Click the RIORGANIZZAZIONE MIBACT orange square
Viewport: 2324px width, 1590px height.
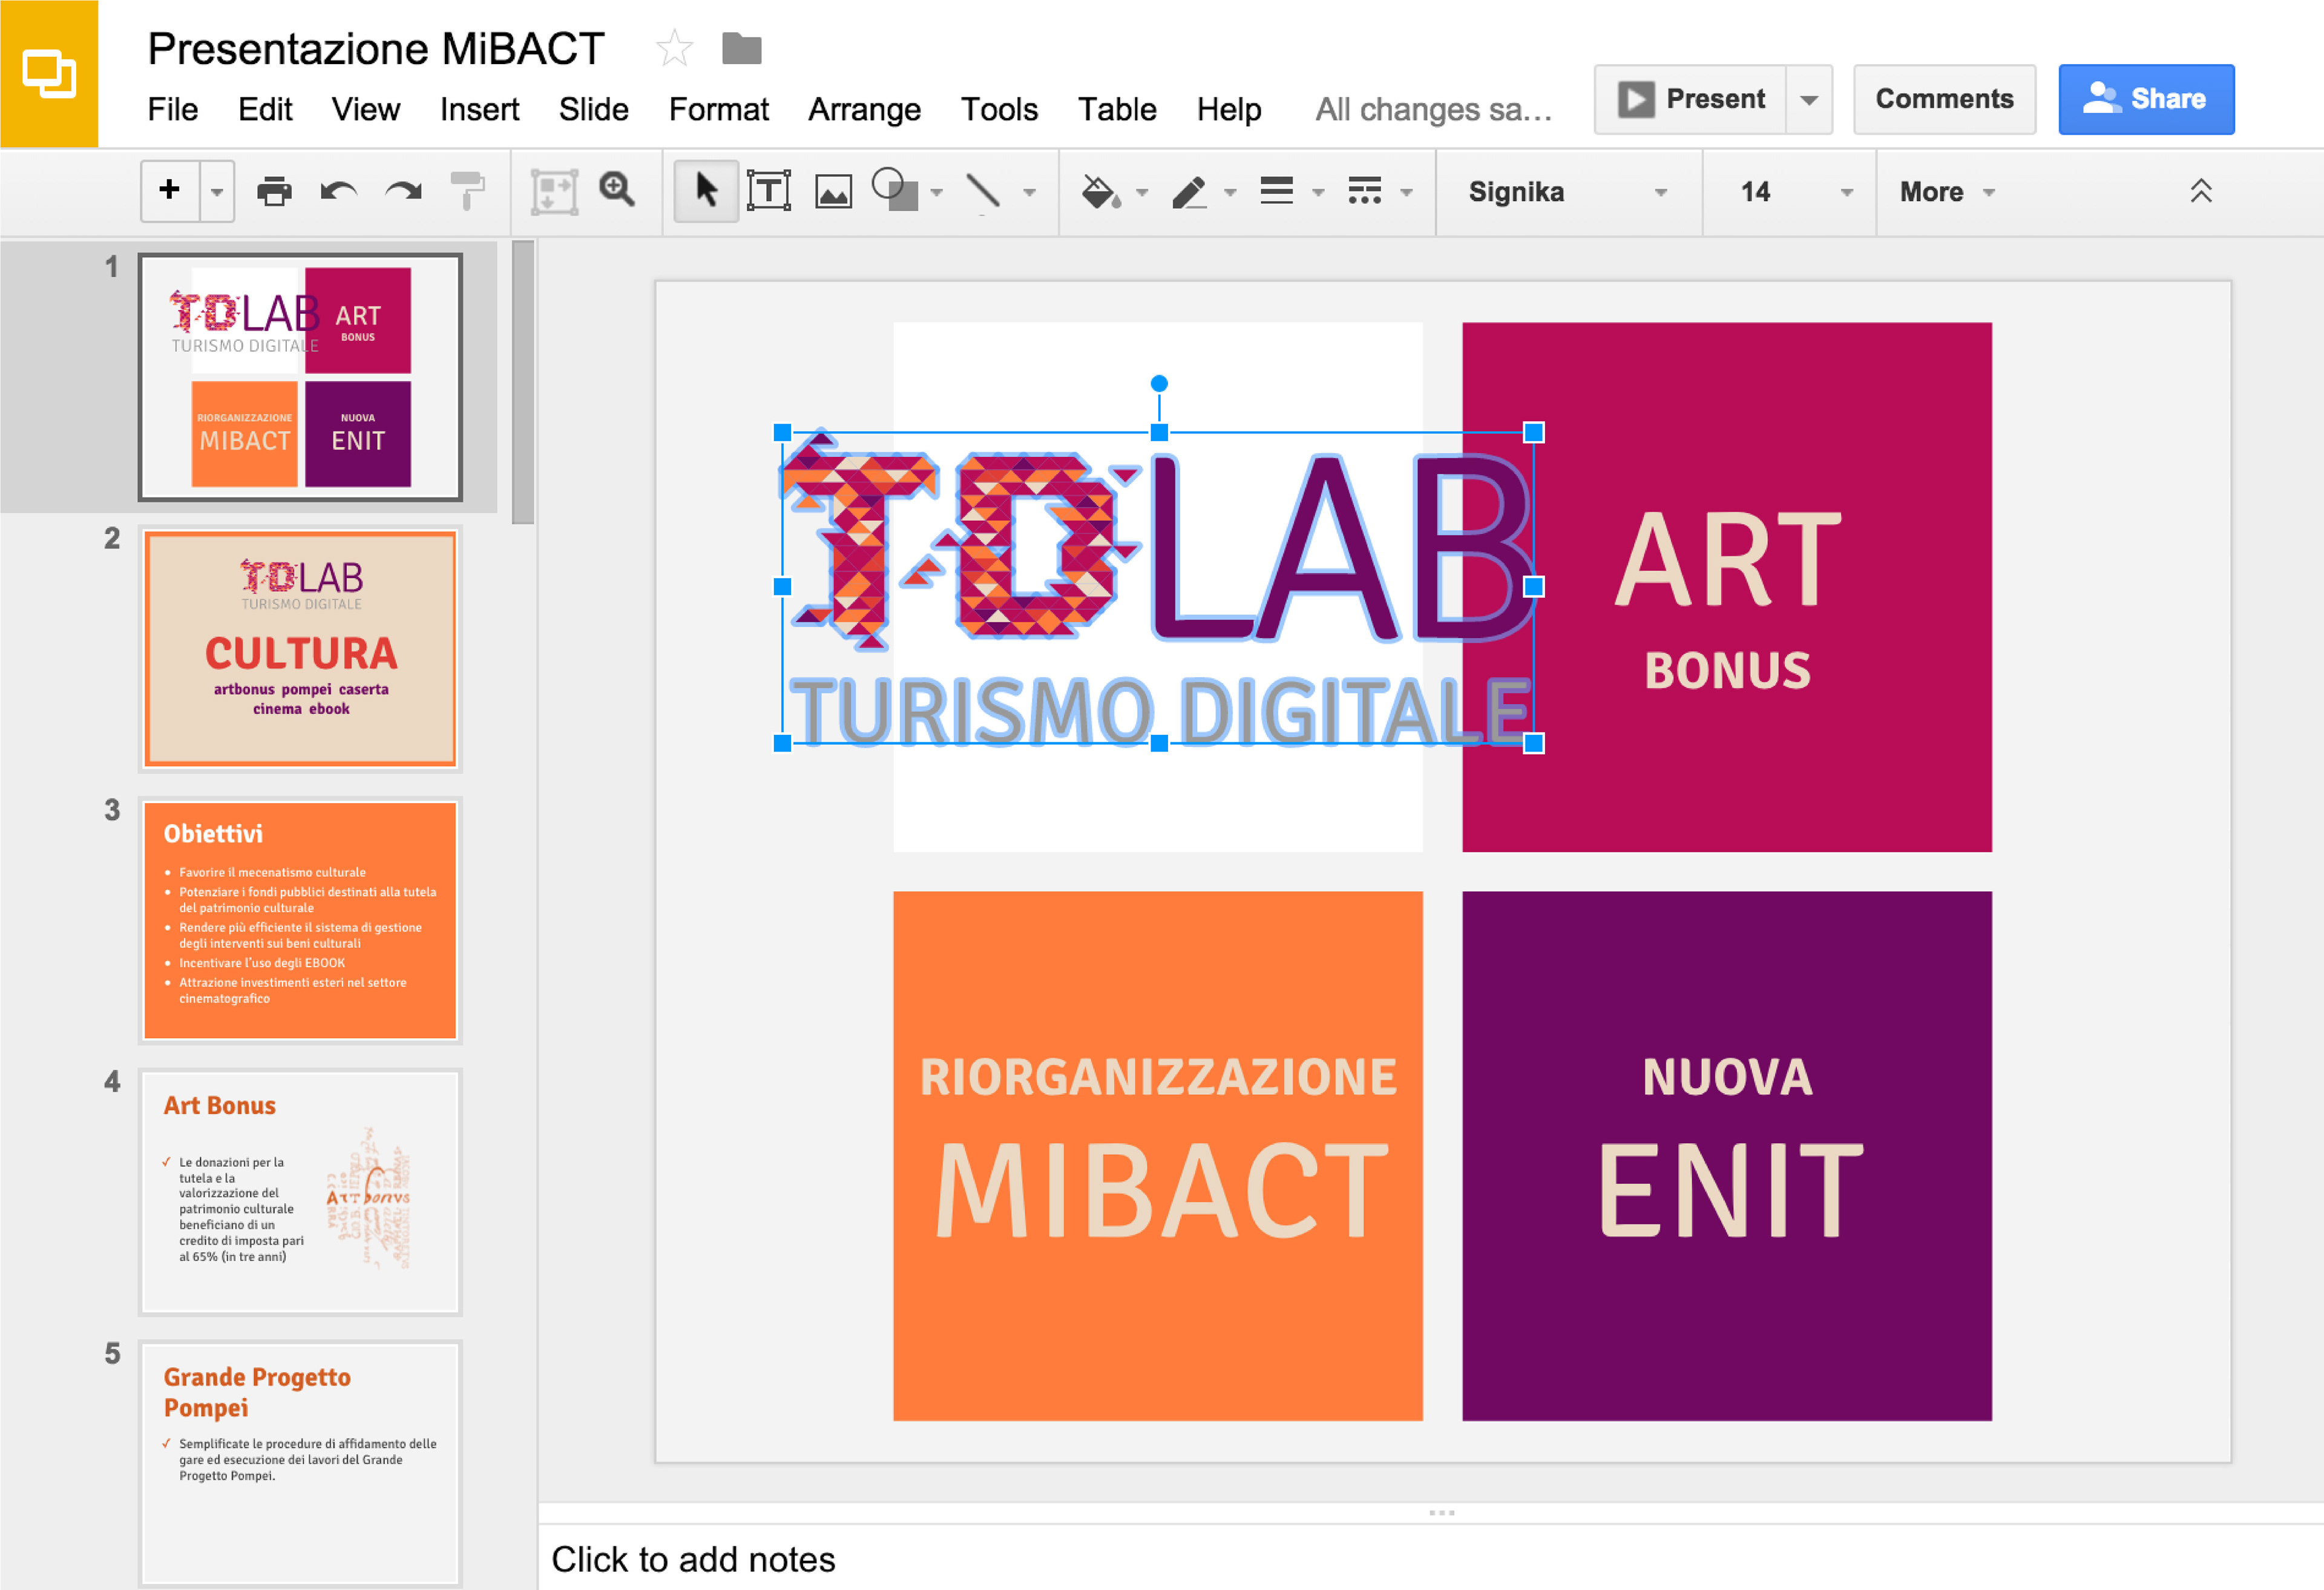point(1158,1156)
